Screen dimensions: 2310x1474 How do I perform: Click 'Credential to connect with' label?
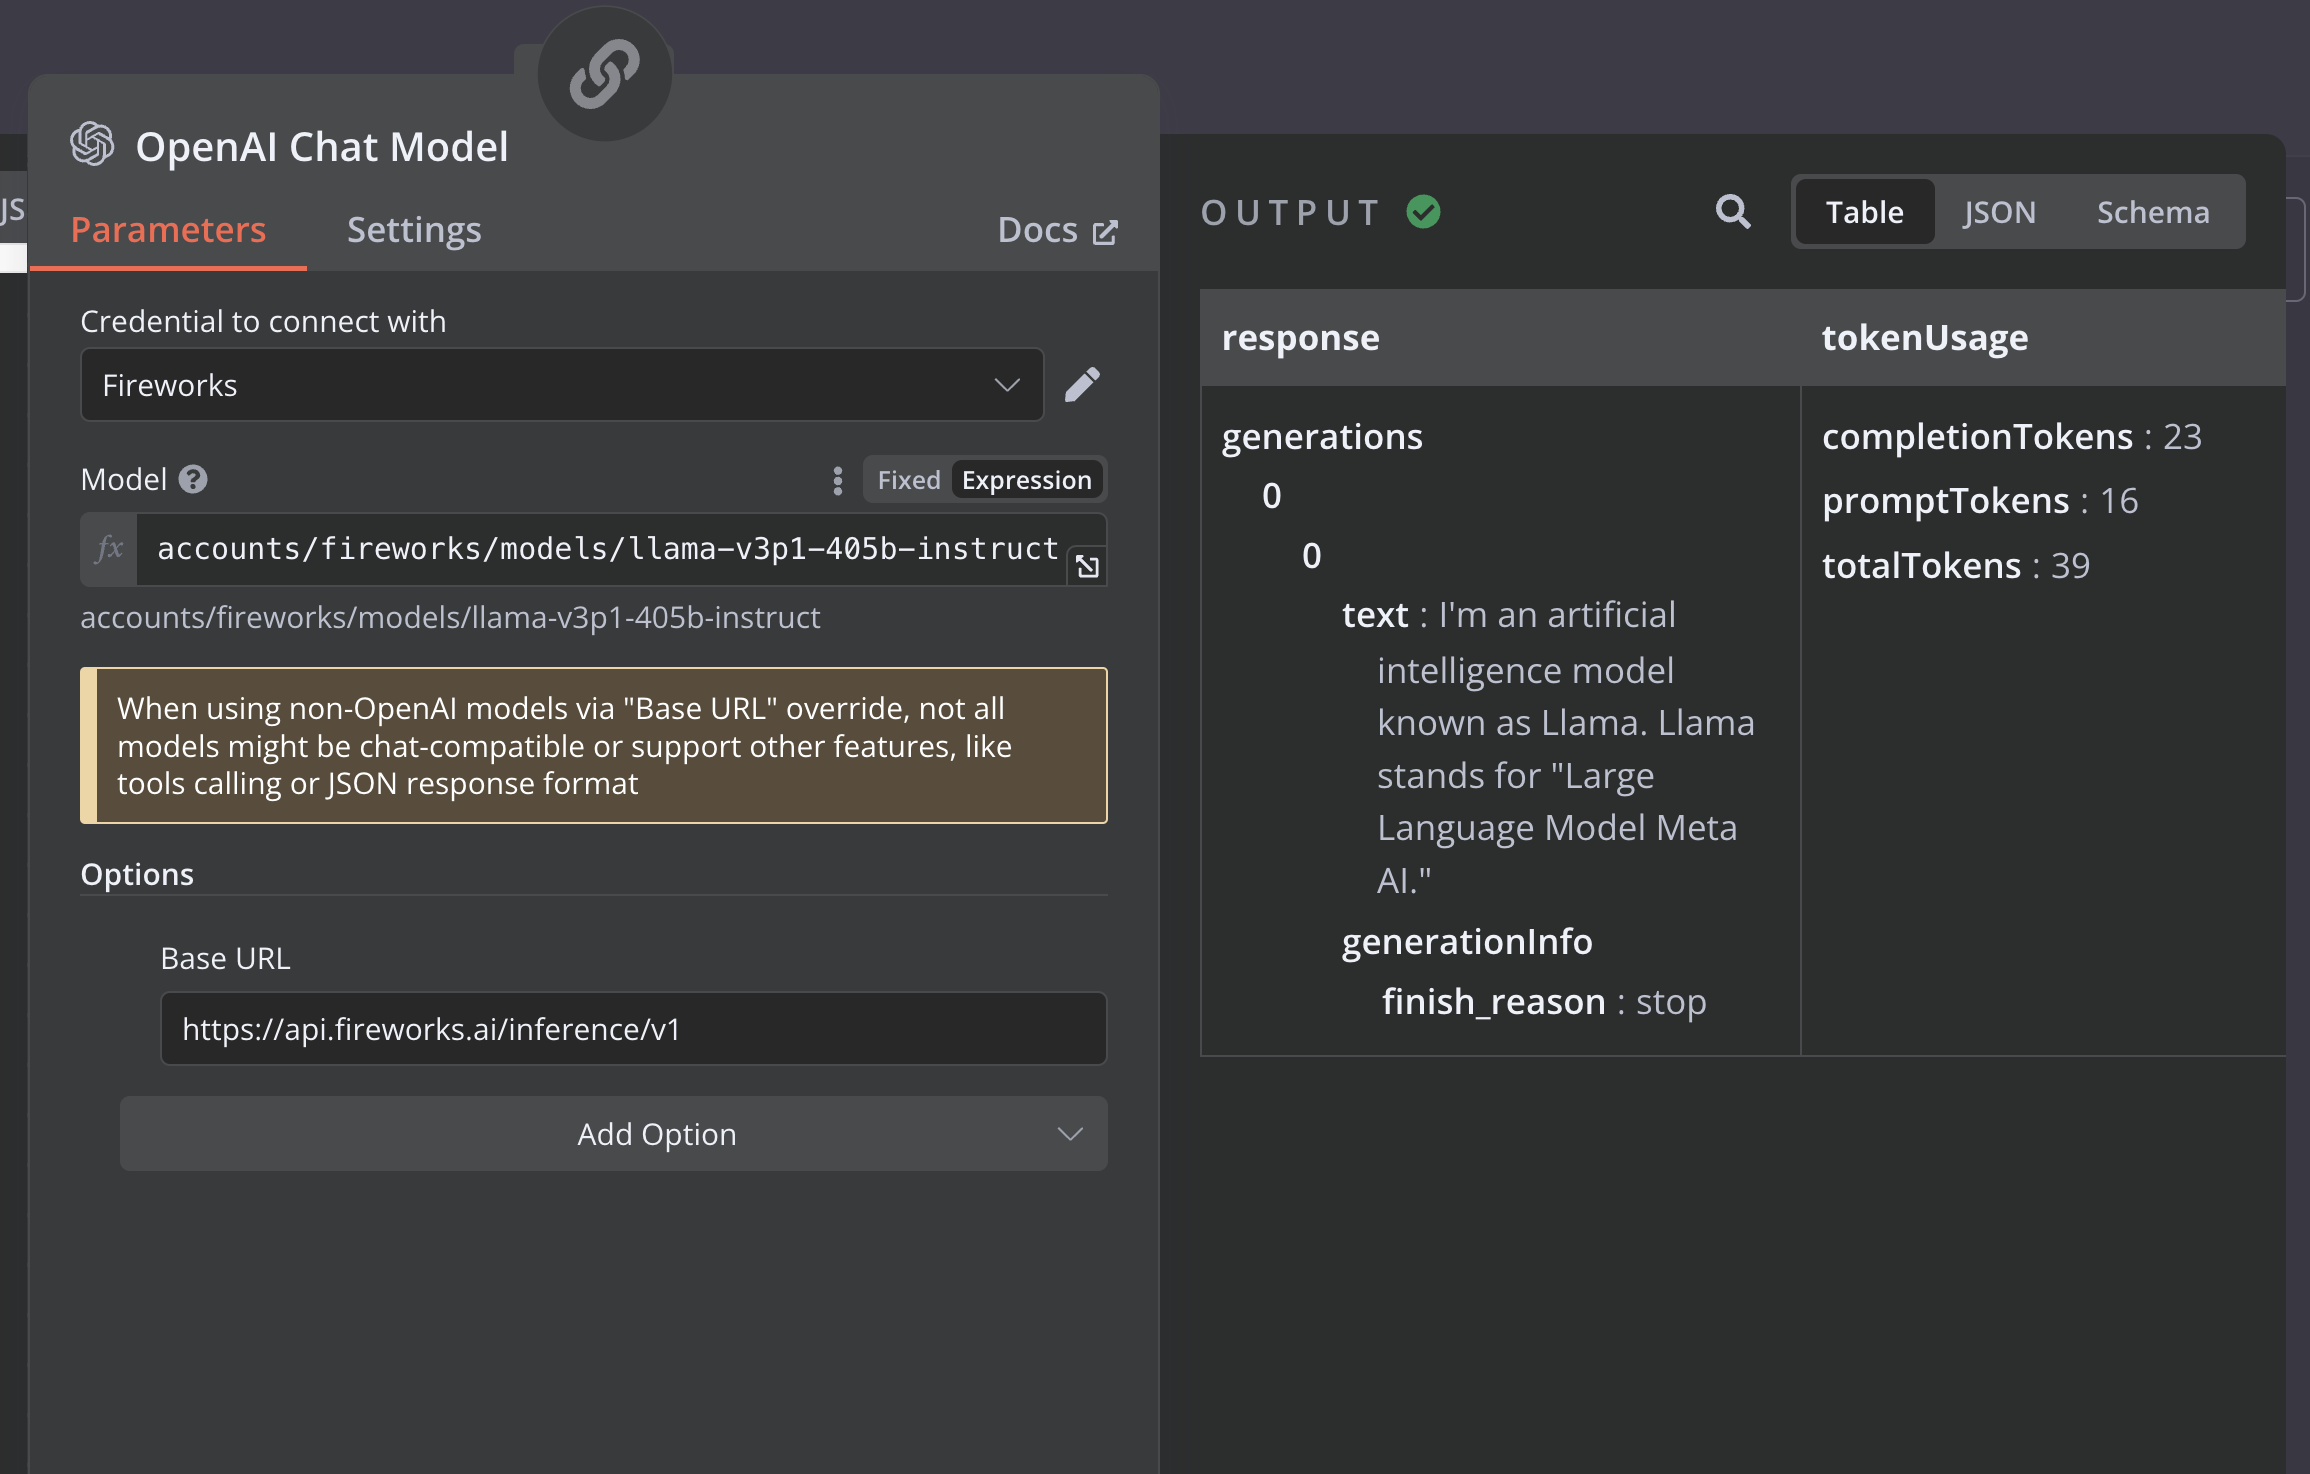click(x=263, y=322)
